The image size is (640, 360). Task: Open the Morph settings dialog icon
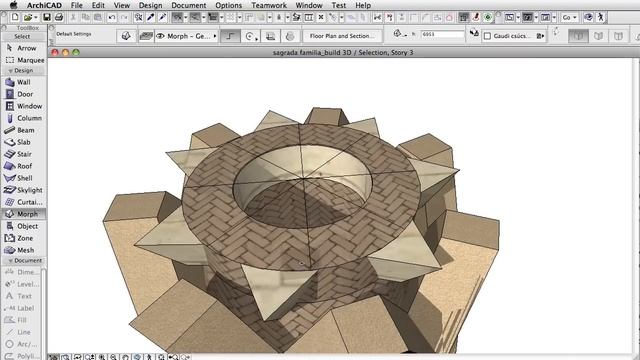pyautogui.click(x=126, y=36)
